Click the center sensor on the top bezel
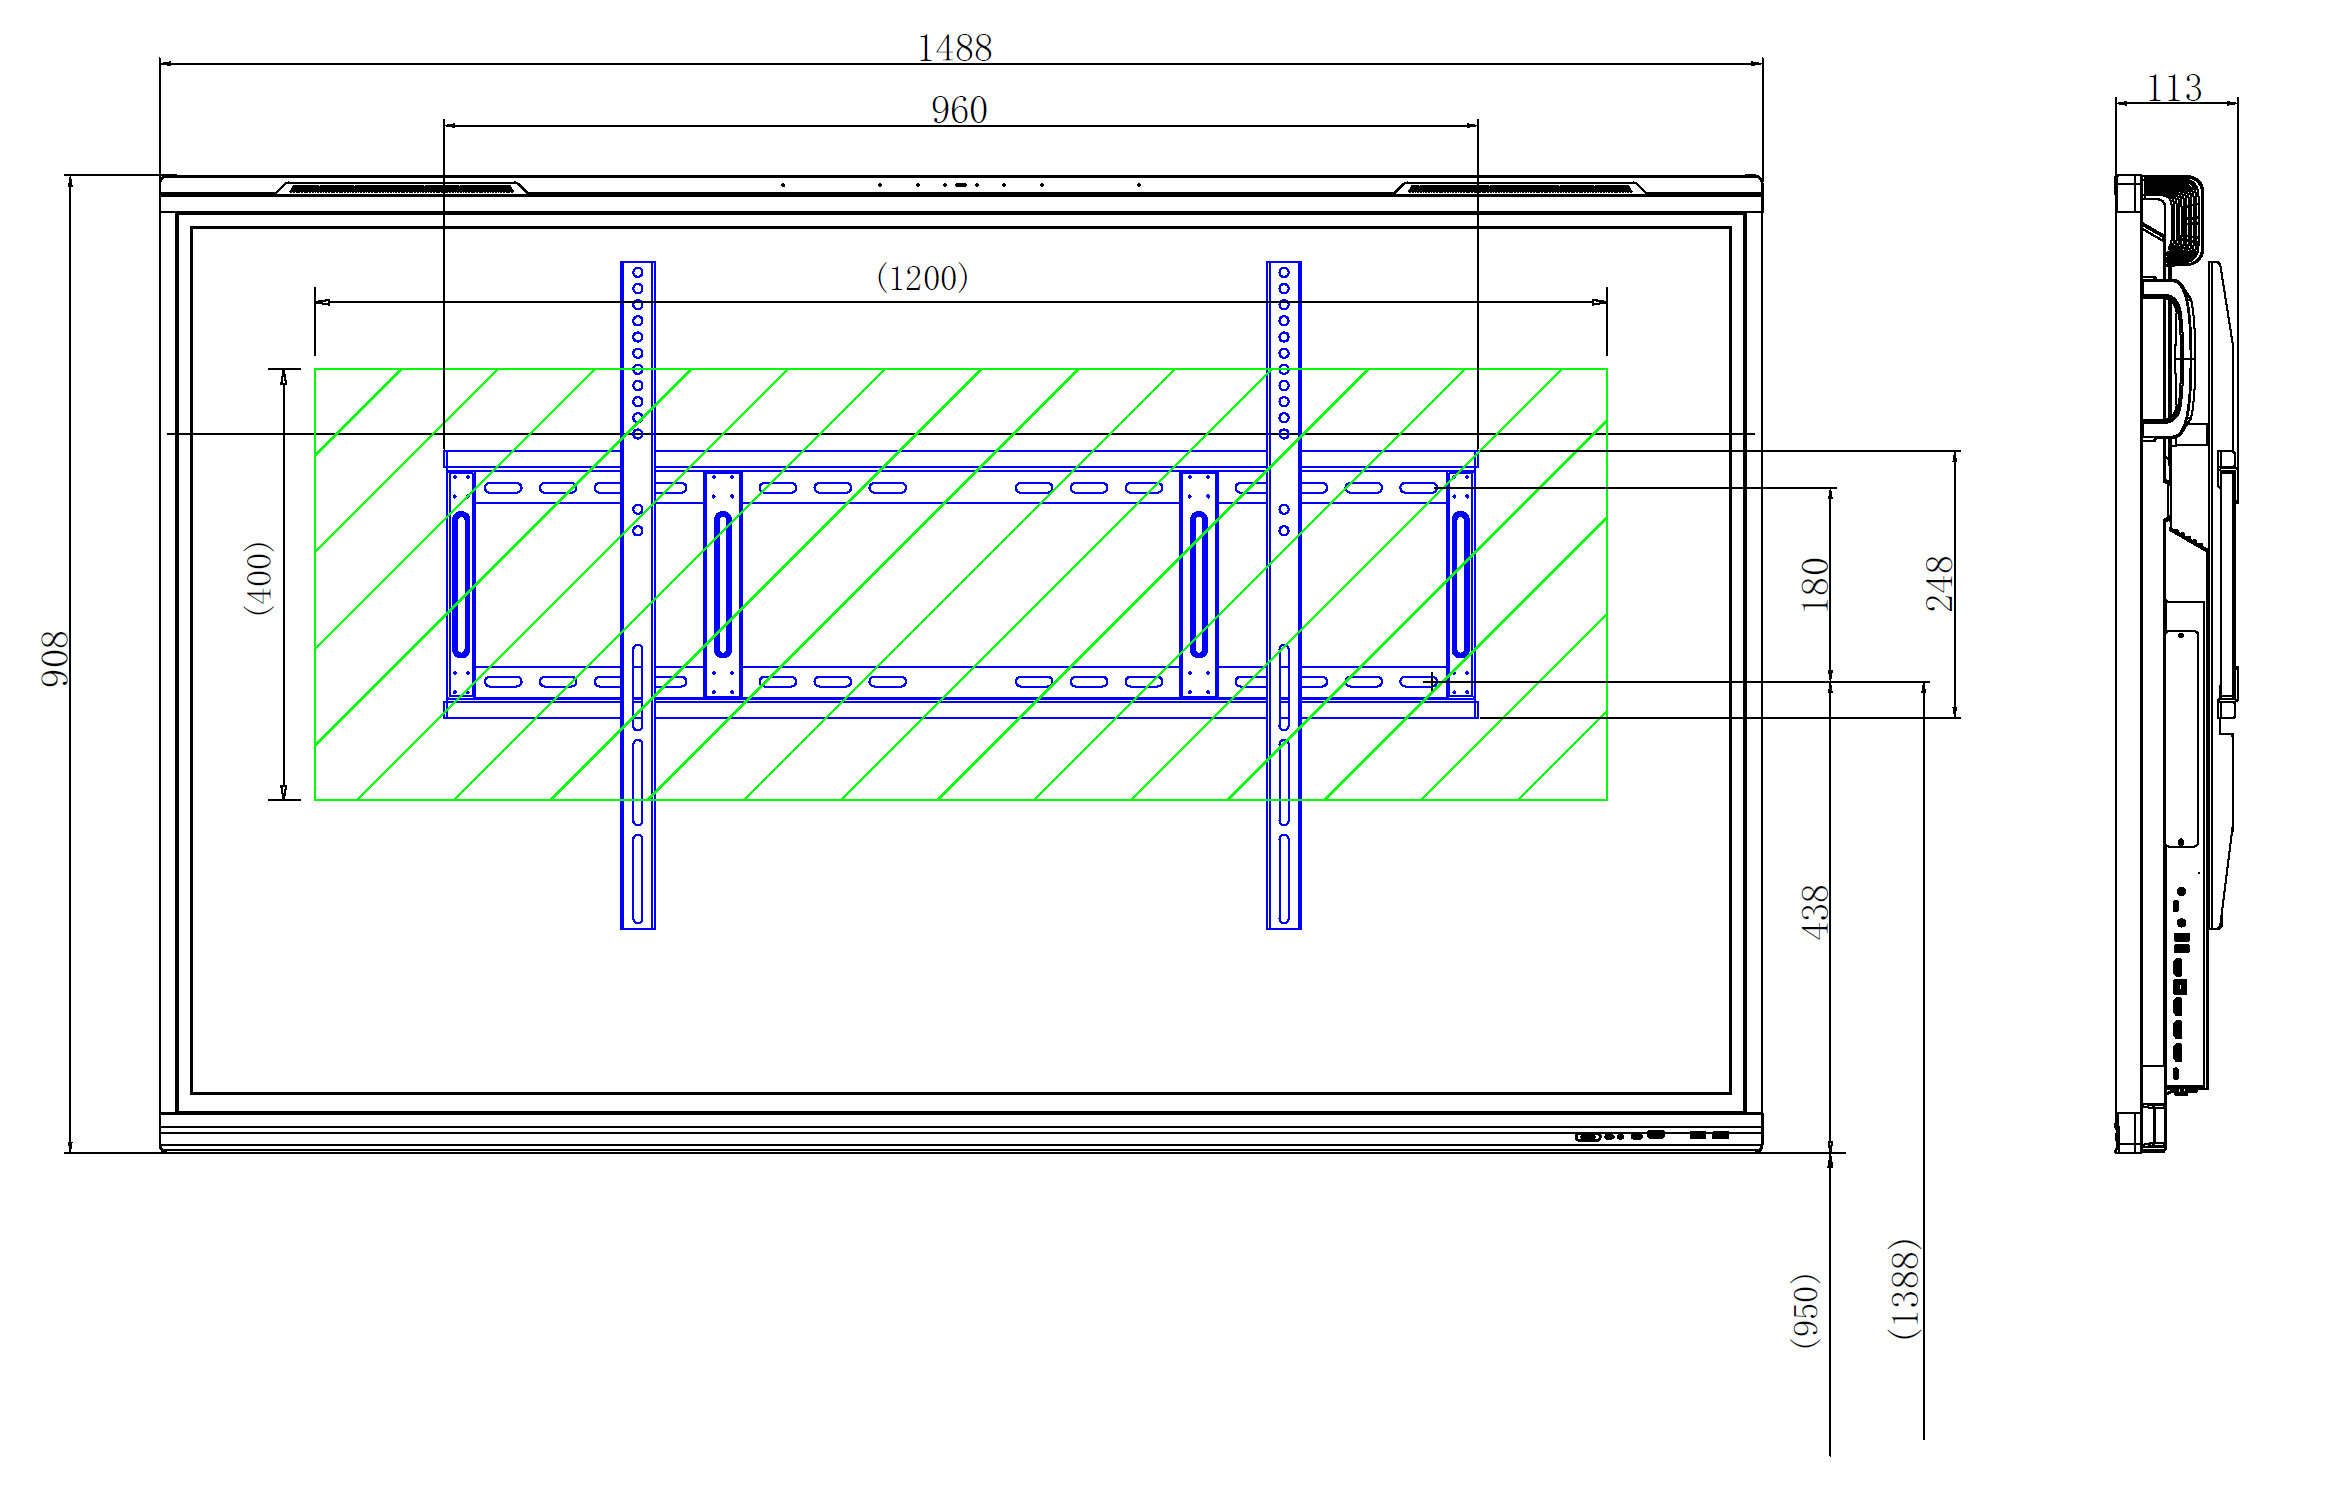 pos(960,185)
